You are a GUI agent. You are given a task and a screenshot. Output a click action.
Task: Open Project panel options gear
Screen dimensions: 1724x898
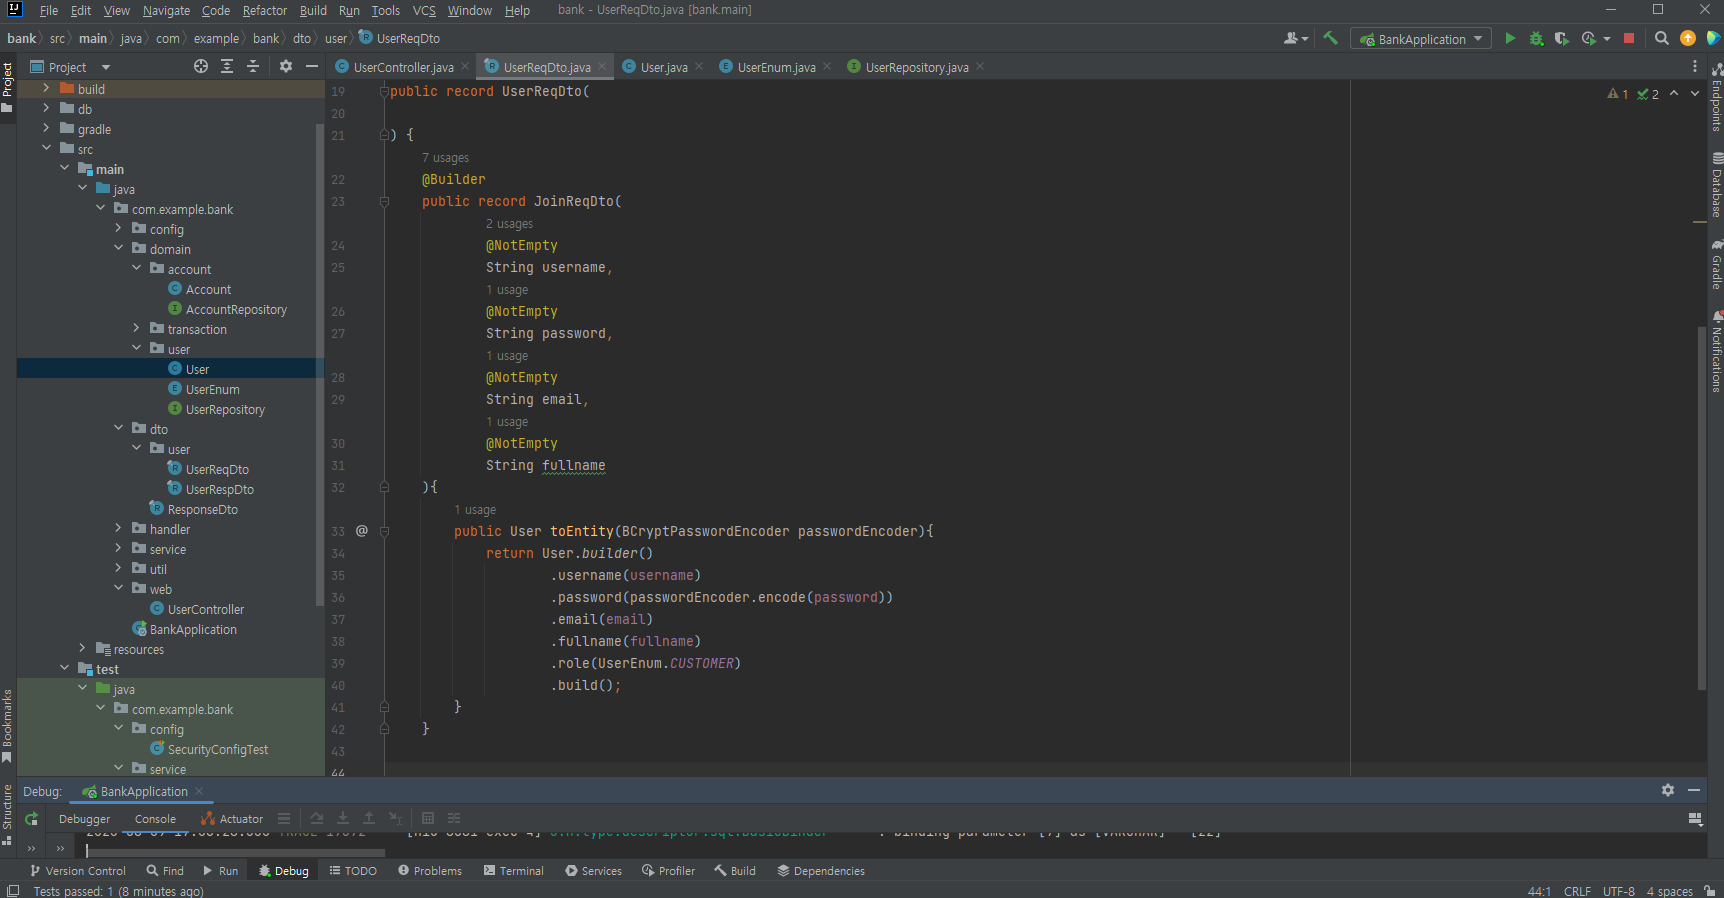coord(286,66)
